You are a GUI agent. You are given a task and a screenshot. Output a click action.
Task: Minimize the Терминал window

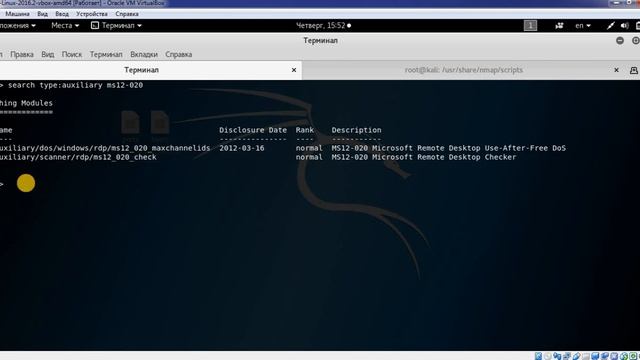(620, 40)
